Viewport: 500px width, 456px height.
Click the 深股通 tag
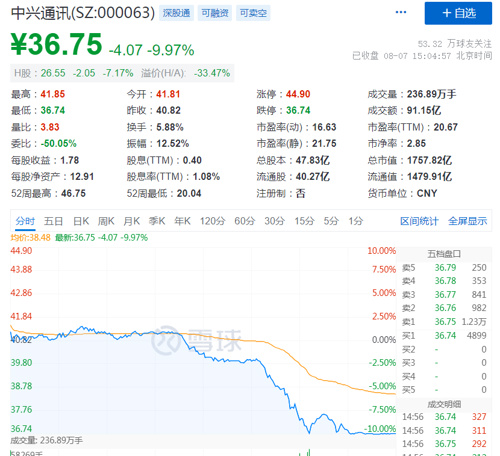click(176, 13)
